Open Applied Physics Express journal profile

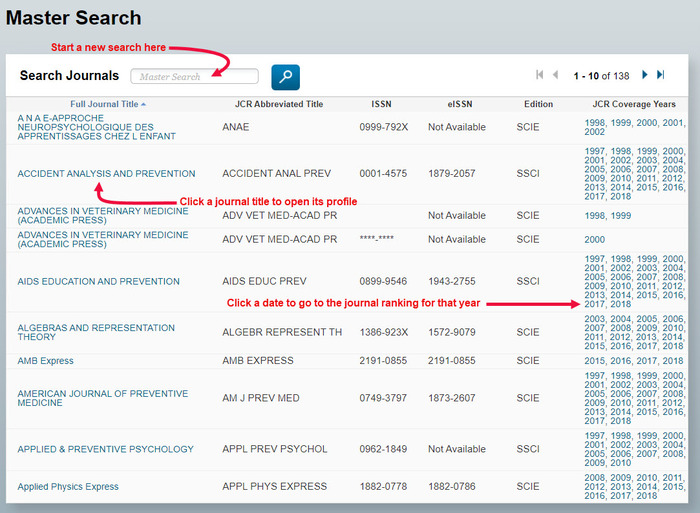67,487
